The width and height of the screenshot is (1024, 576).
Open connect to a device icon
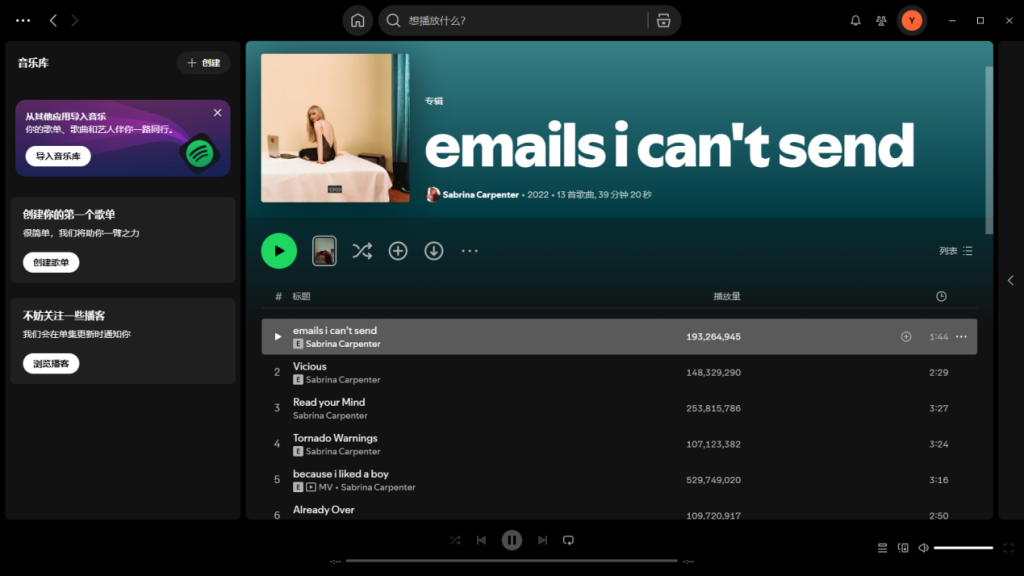903,549
